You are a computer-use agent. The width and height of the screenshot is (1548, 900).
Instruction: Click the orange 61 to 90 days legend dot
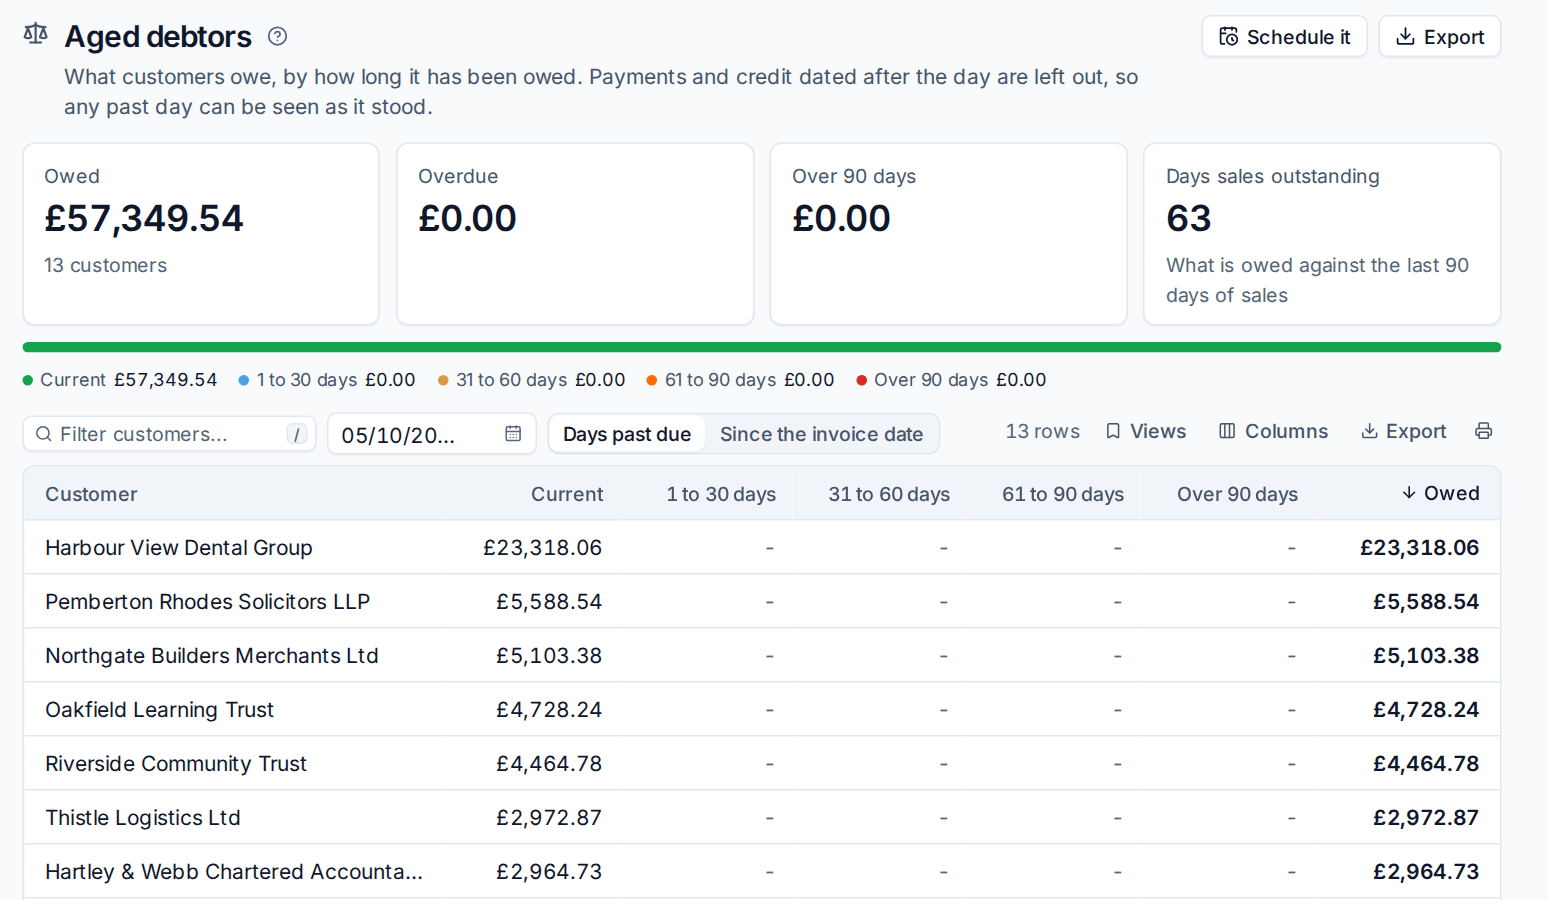point(652,380)
